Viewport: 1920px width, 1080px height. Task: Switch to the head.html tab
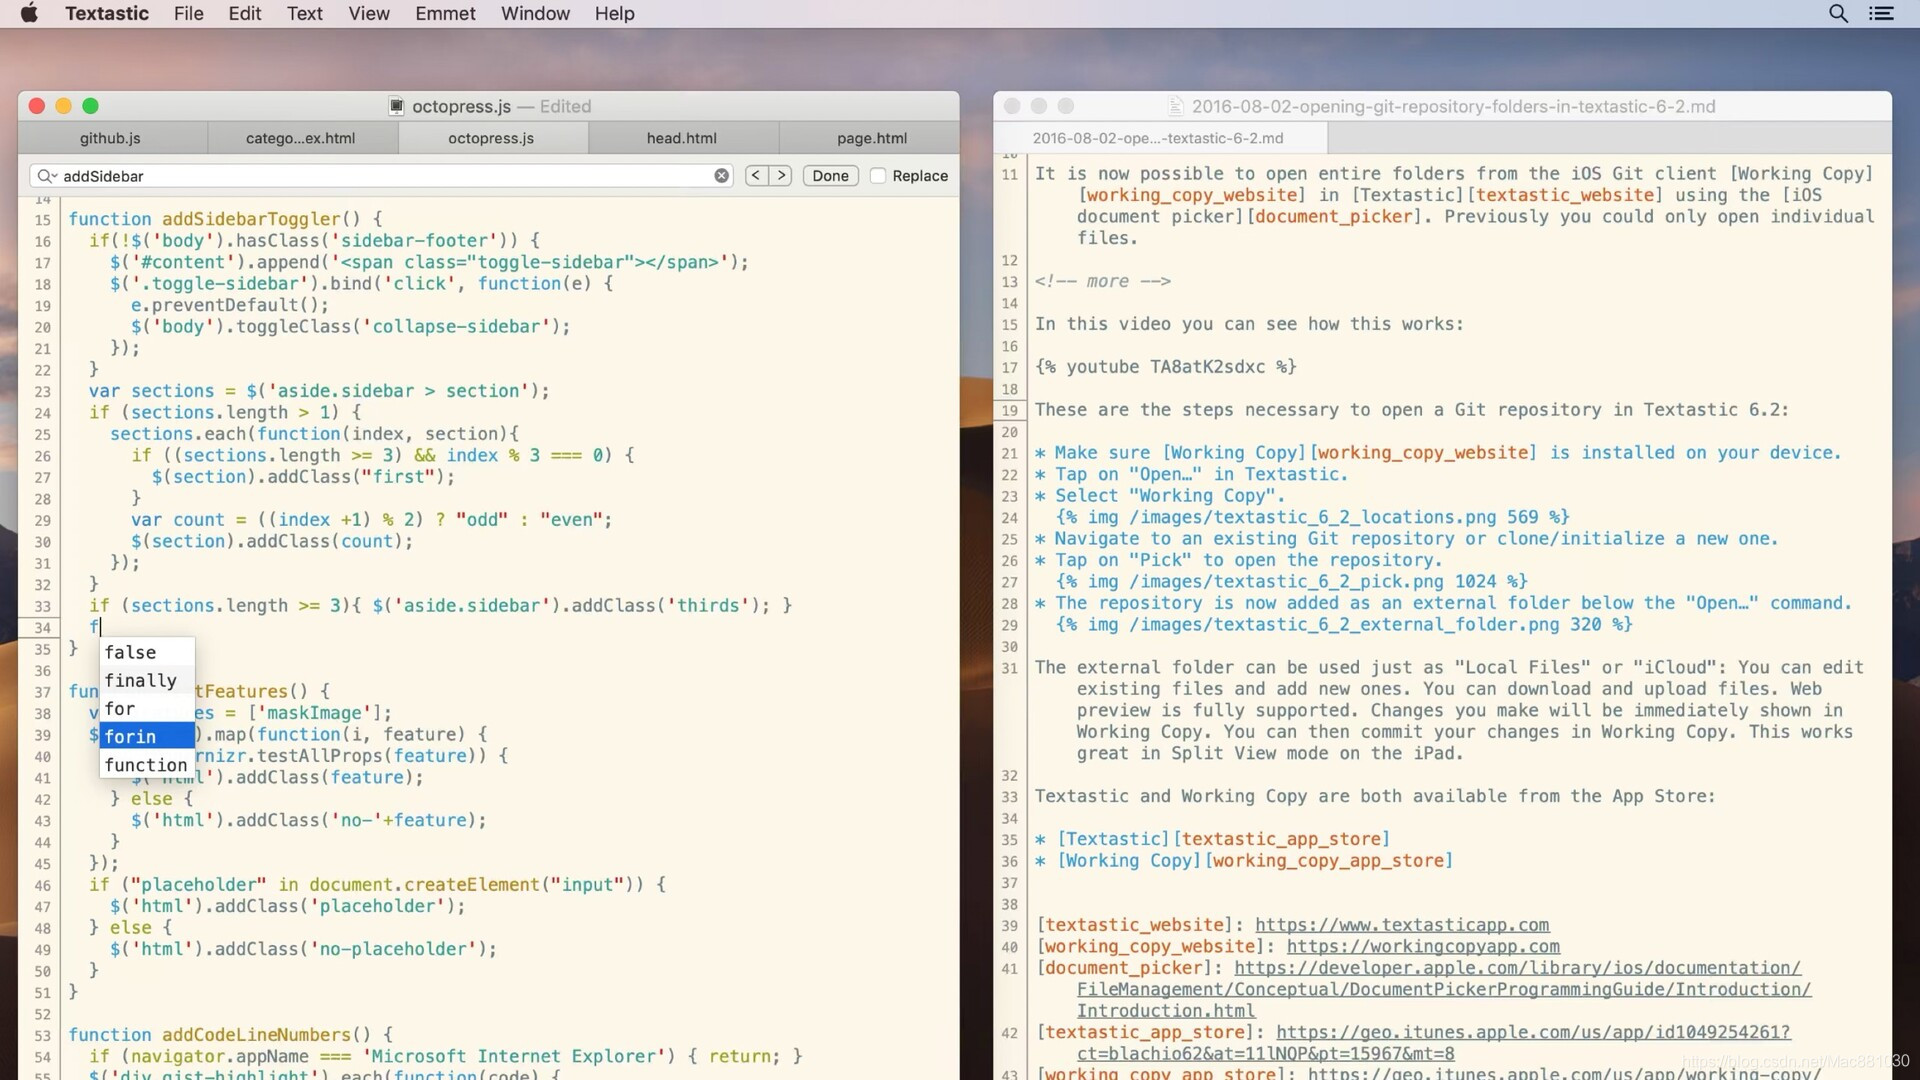[x=681, y=138]
